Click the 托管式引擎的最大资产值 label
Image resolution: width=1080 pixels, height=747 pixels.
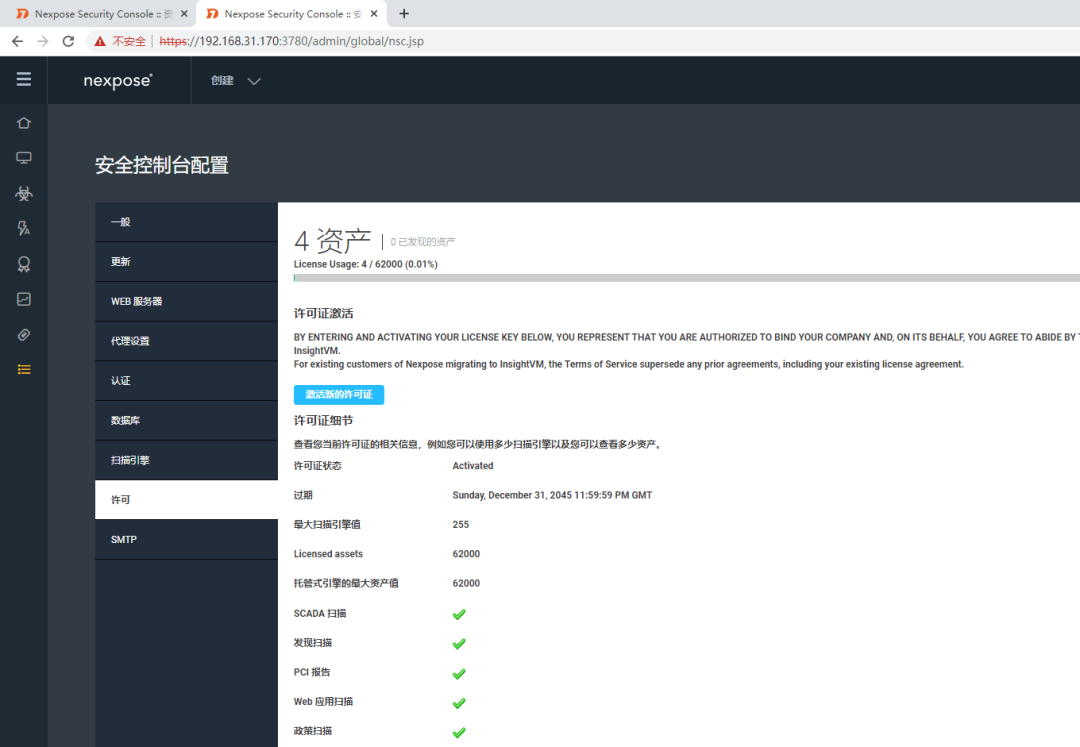click(346, 583)
